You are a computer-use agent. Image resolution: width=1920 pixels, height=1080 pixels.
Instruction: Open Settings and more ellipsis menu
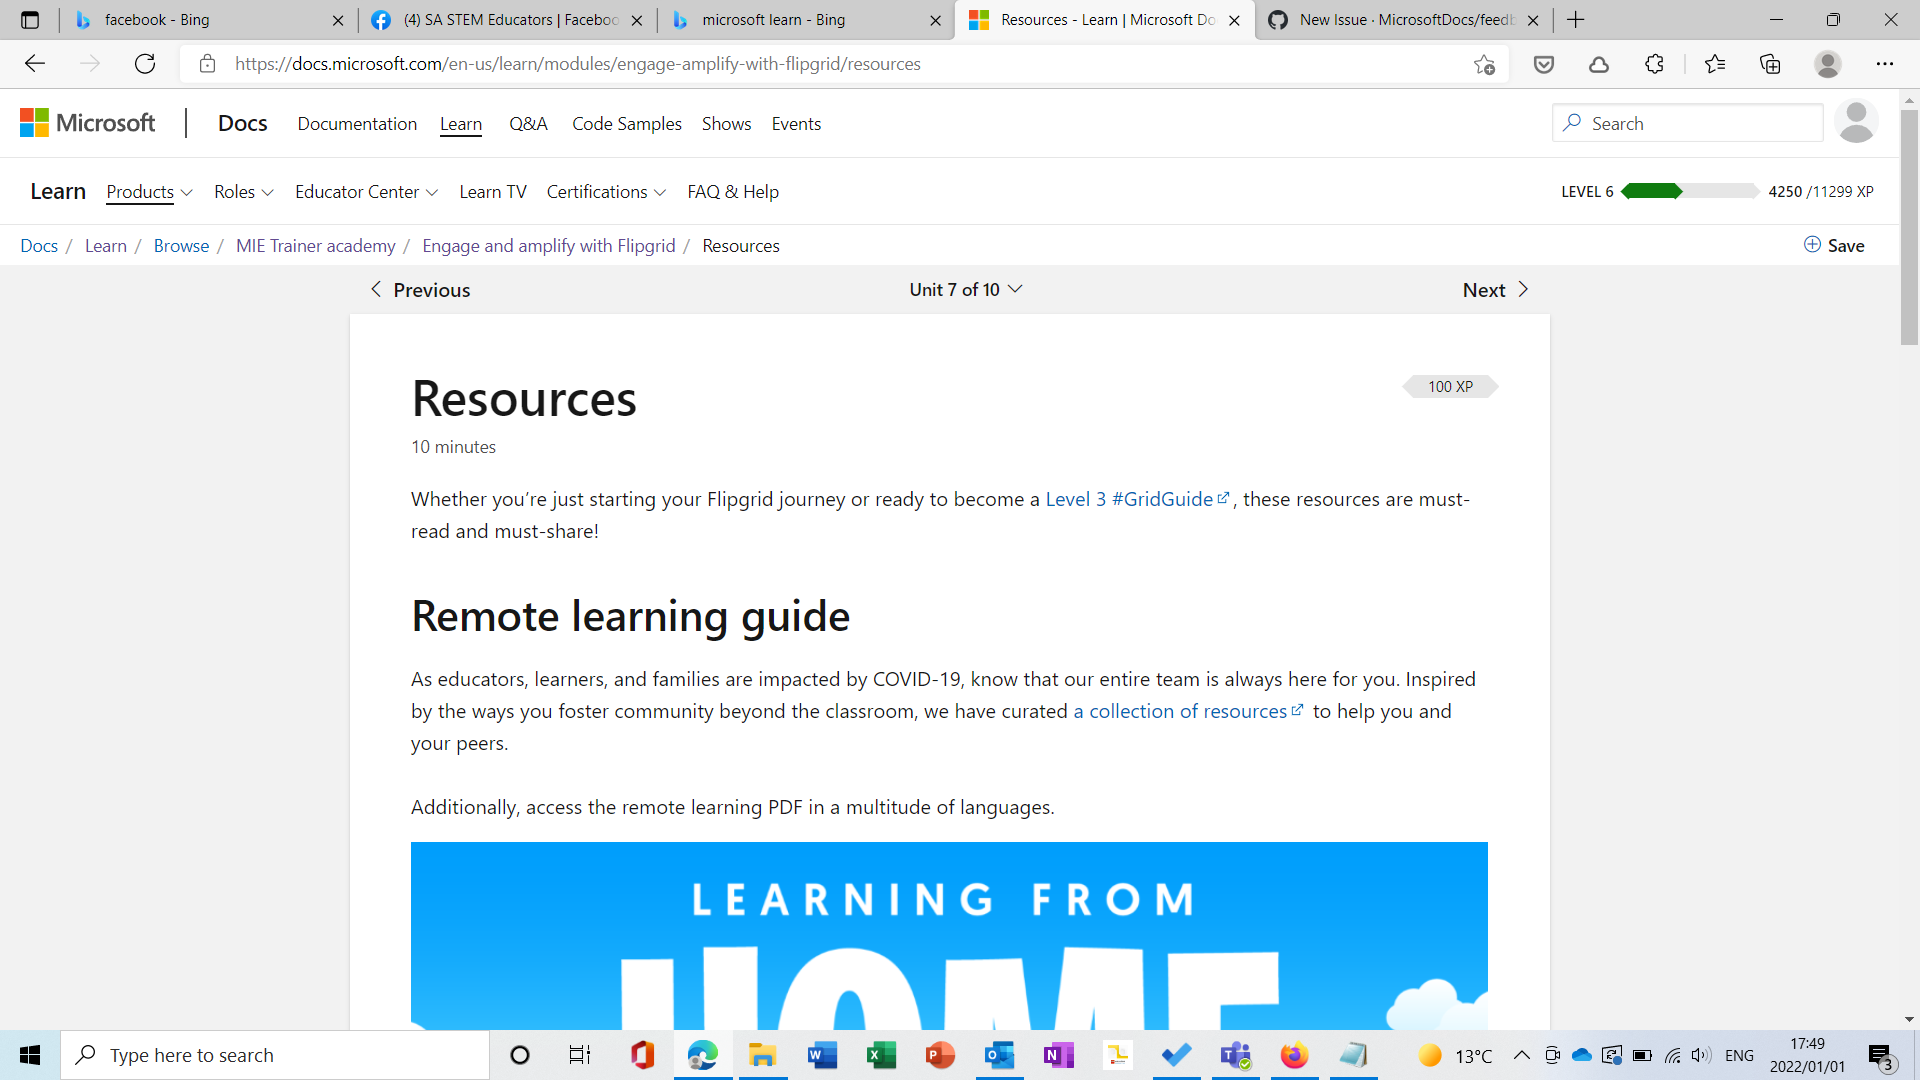1885,64
